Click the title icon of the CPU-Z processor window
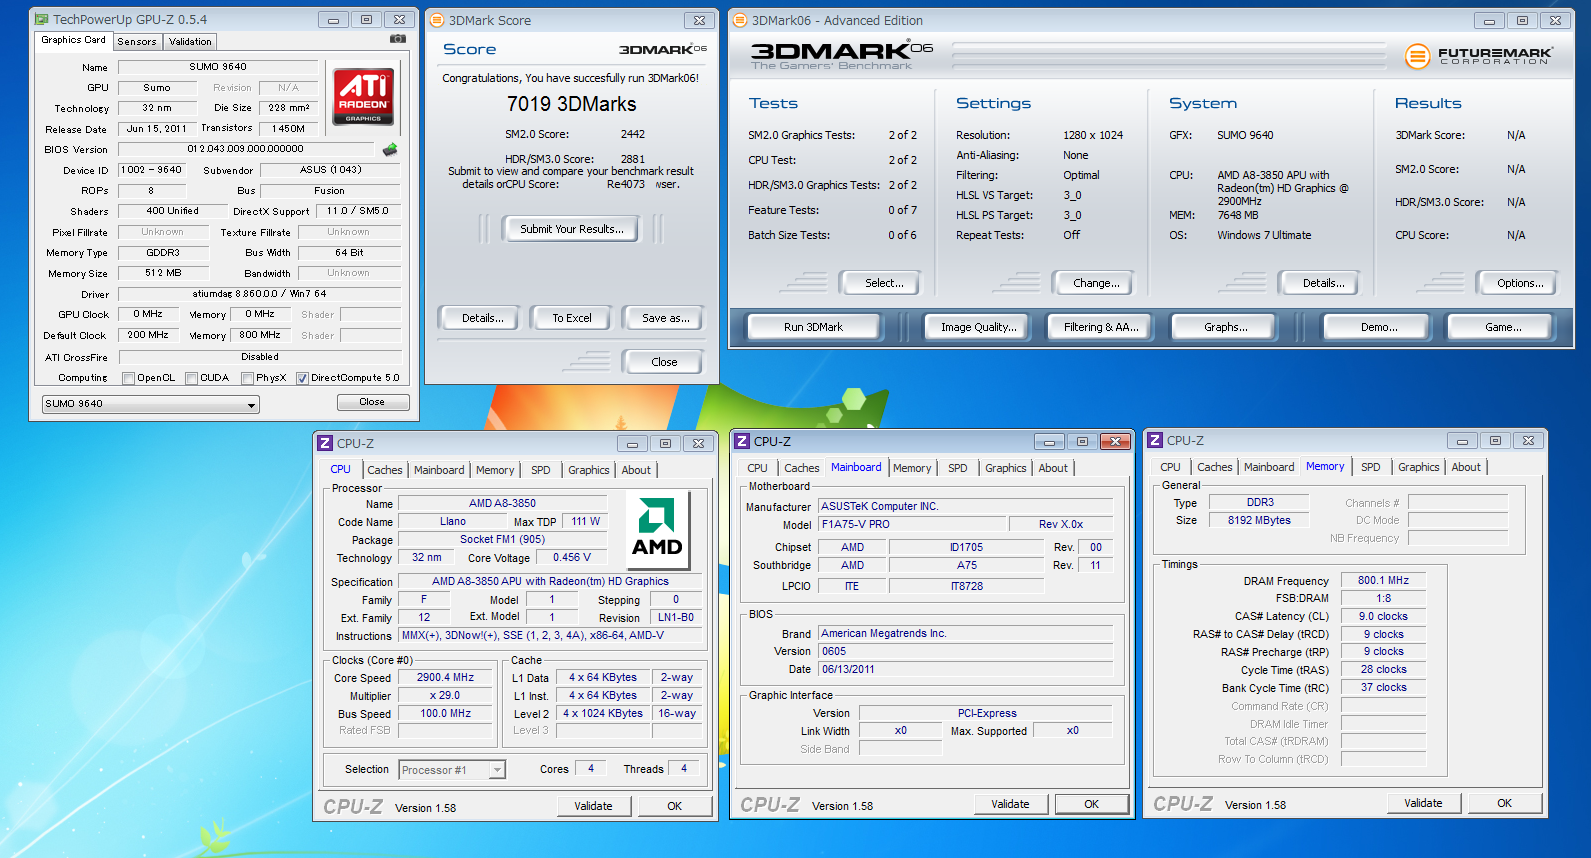The height and width of the screenshot is (858, 1591). point(325,443)
